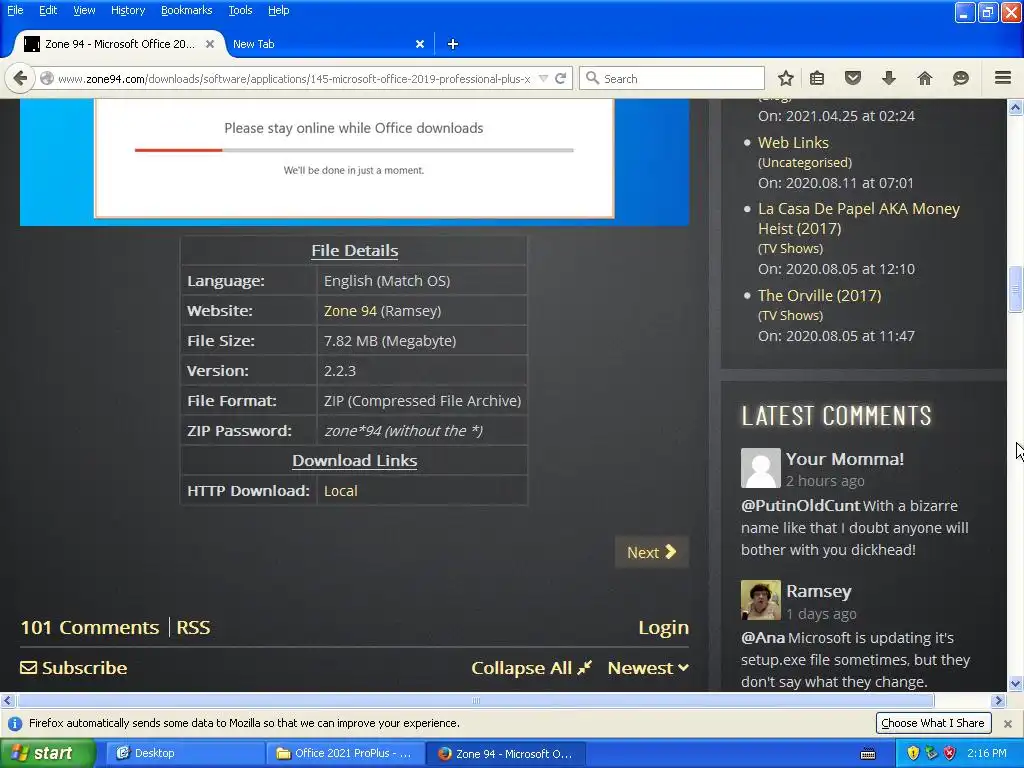Open the Zone 94 website link
This screenshot has width=1024, height=768.
tap(350, 311)
